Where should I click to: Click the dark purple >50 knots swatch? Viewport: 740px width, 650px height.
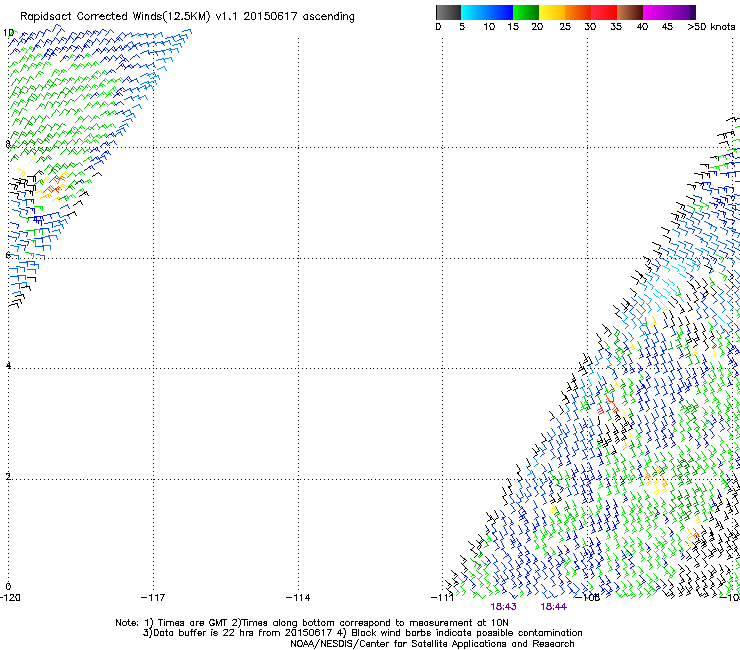693,12
